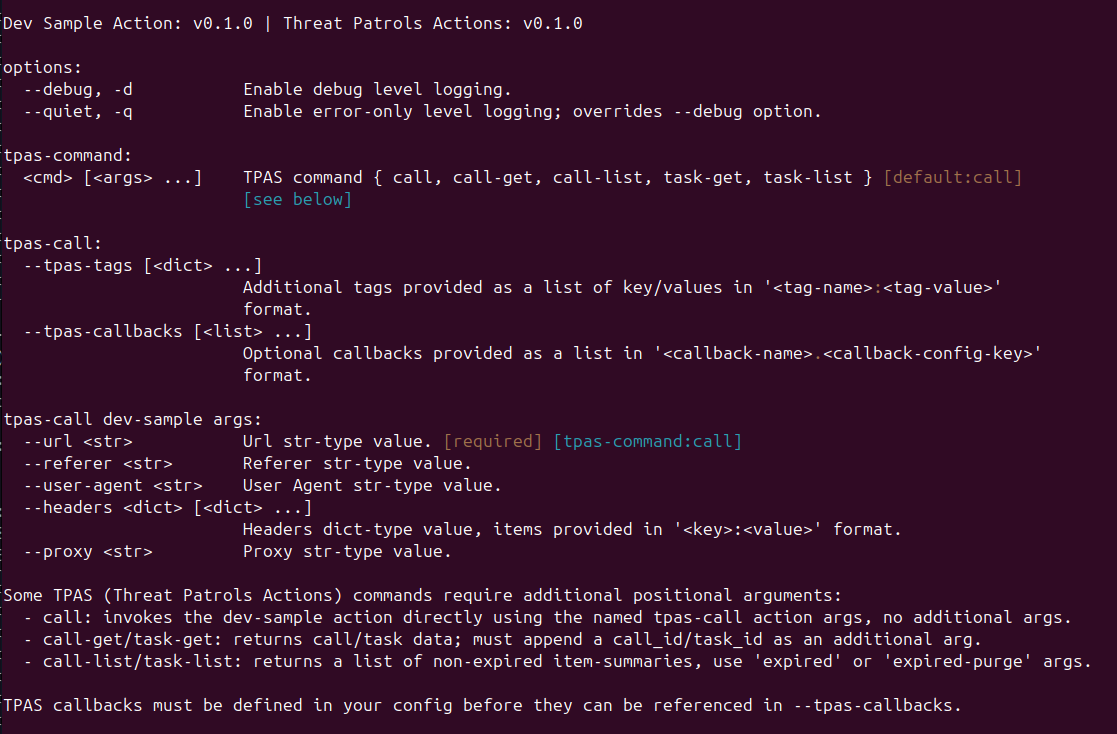Screen dimensions: 1117x734
Task: Click the --quiet, -q option text
Action: pyautogui.click(x=78, y=112)
